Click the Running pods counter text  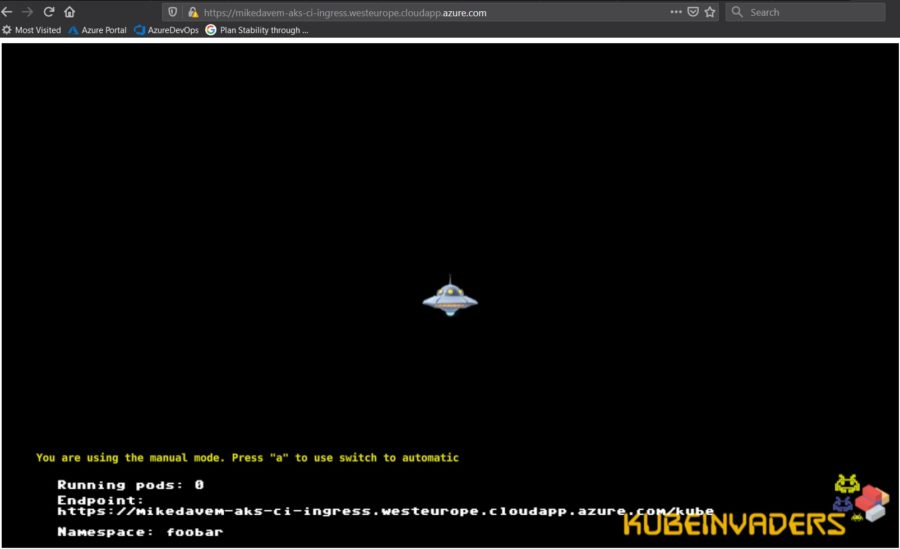click(x=130, y=484)
